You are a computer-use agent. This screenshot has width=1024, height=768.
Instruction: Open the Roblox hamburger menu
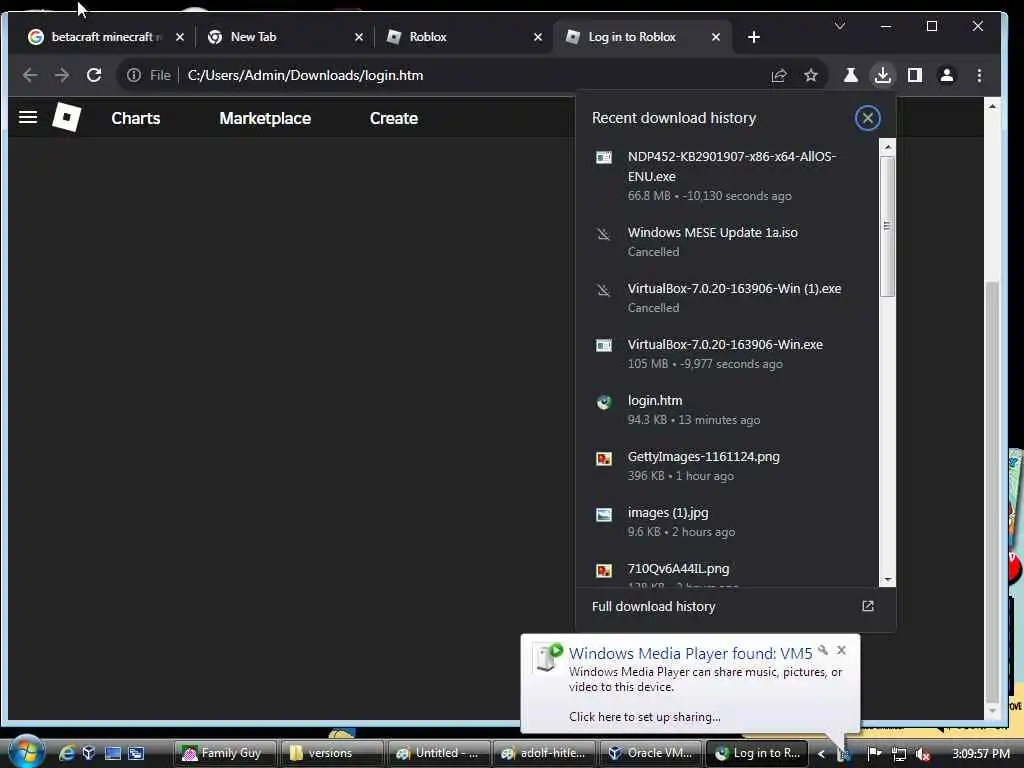click(x=27, y=118)
